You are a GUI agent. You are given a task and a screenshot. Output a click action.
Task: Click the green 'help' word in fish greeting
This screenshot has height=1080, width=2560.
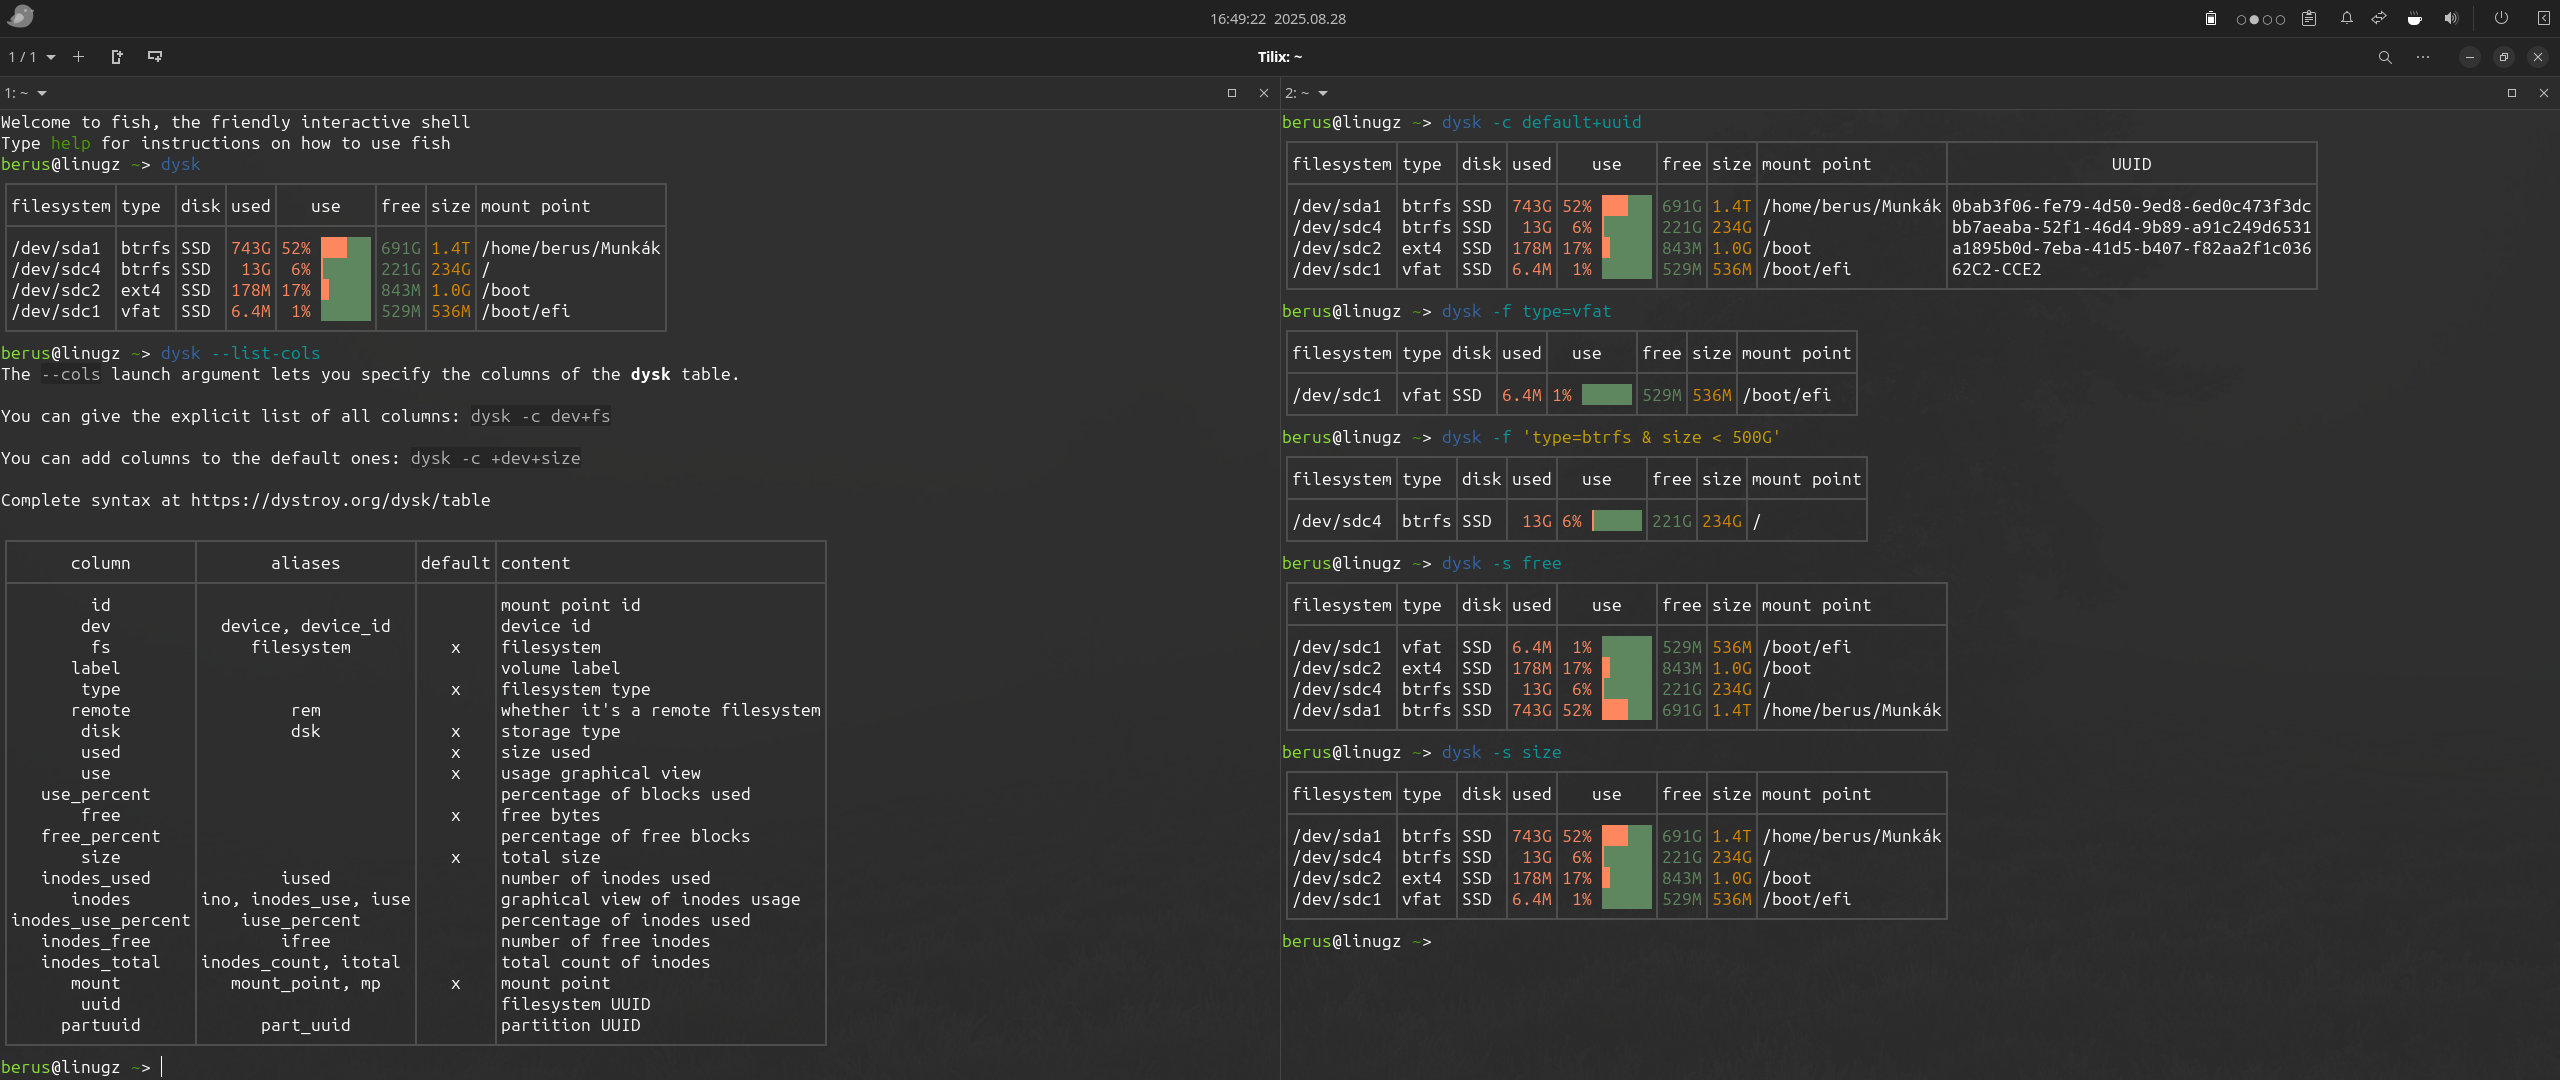70,143
